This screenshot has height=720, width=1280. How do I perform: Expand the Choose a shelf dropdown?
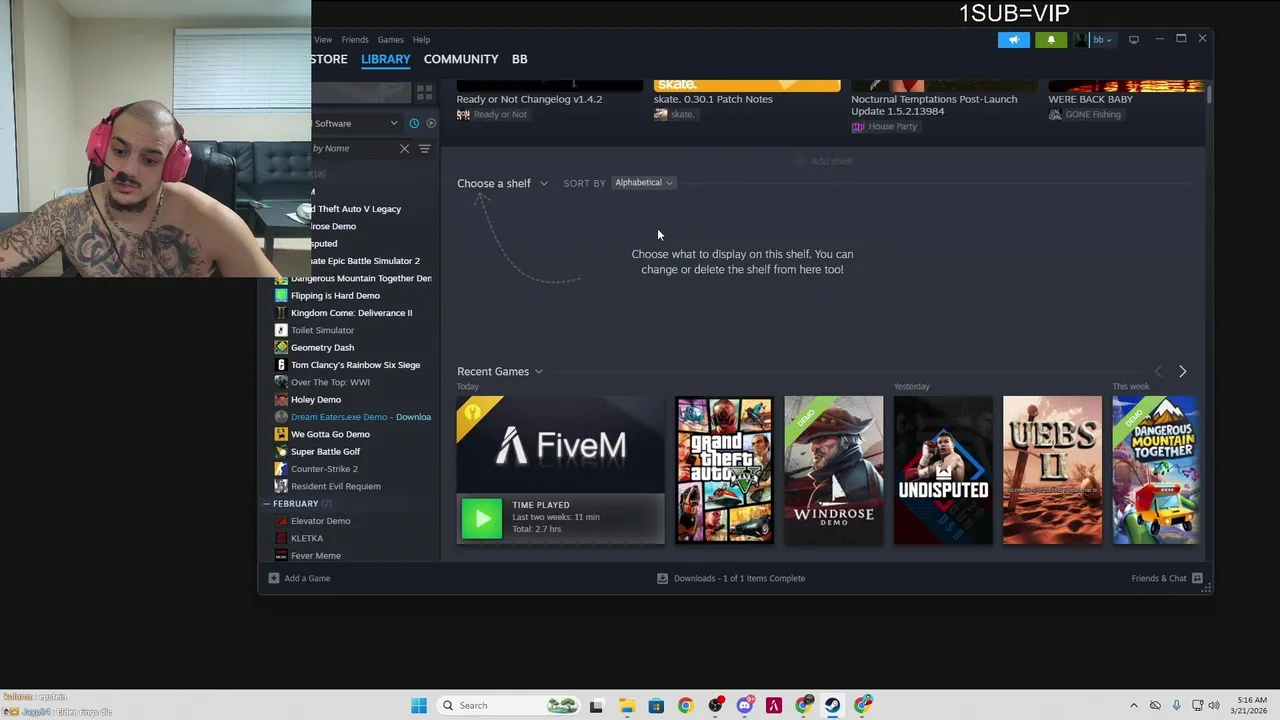[x=502, y=183]
